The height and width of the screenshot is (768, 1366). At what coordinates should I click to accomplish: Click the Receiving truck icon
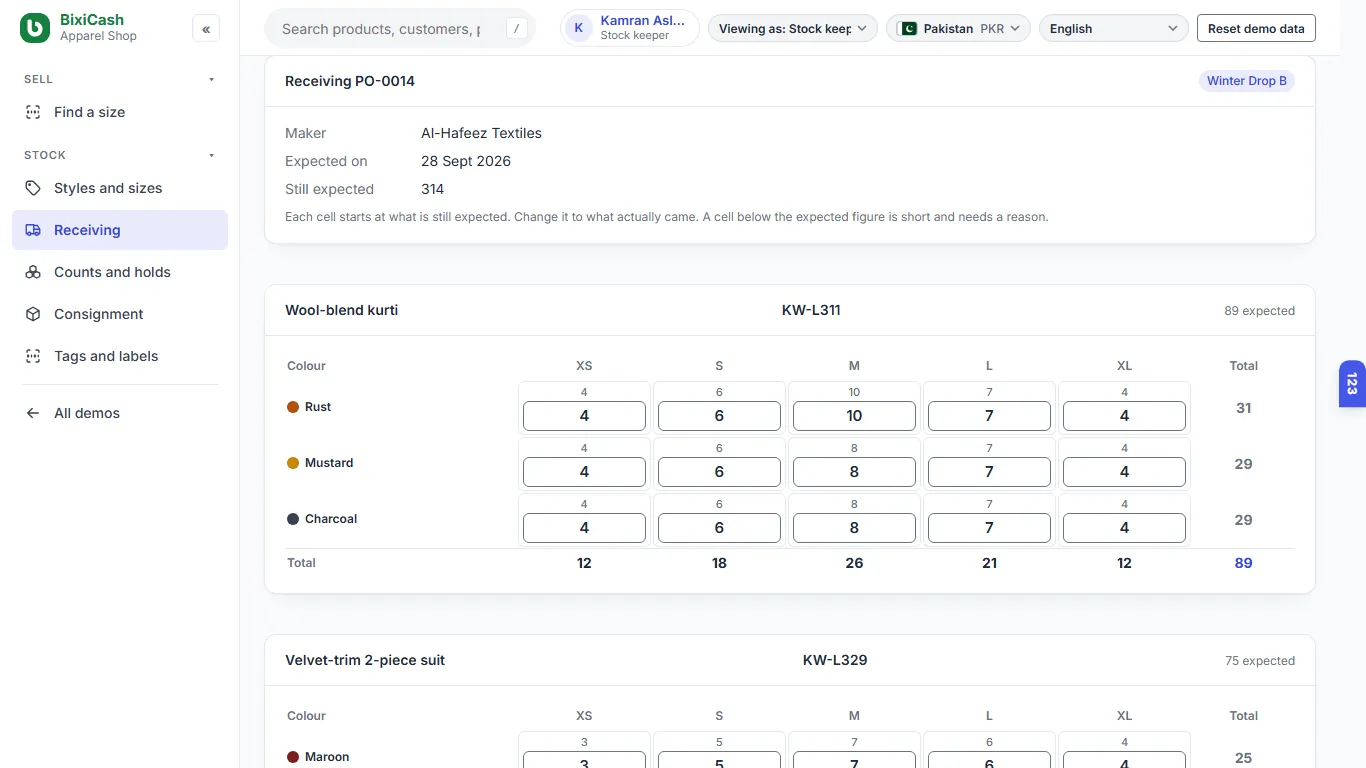tap(33, 230)
